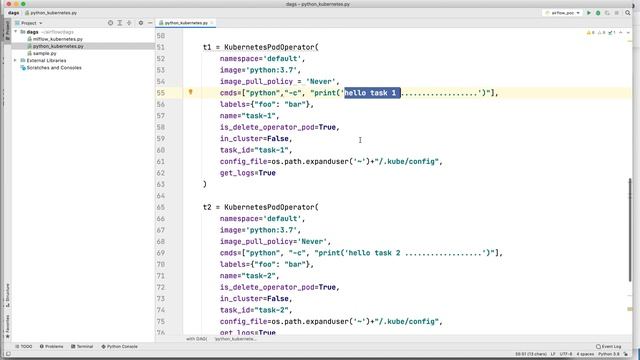
Task: Start debugging with the green bug icon
Action: 598,13
